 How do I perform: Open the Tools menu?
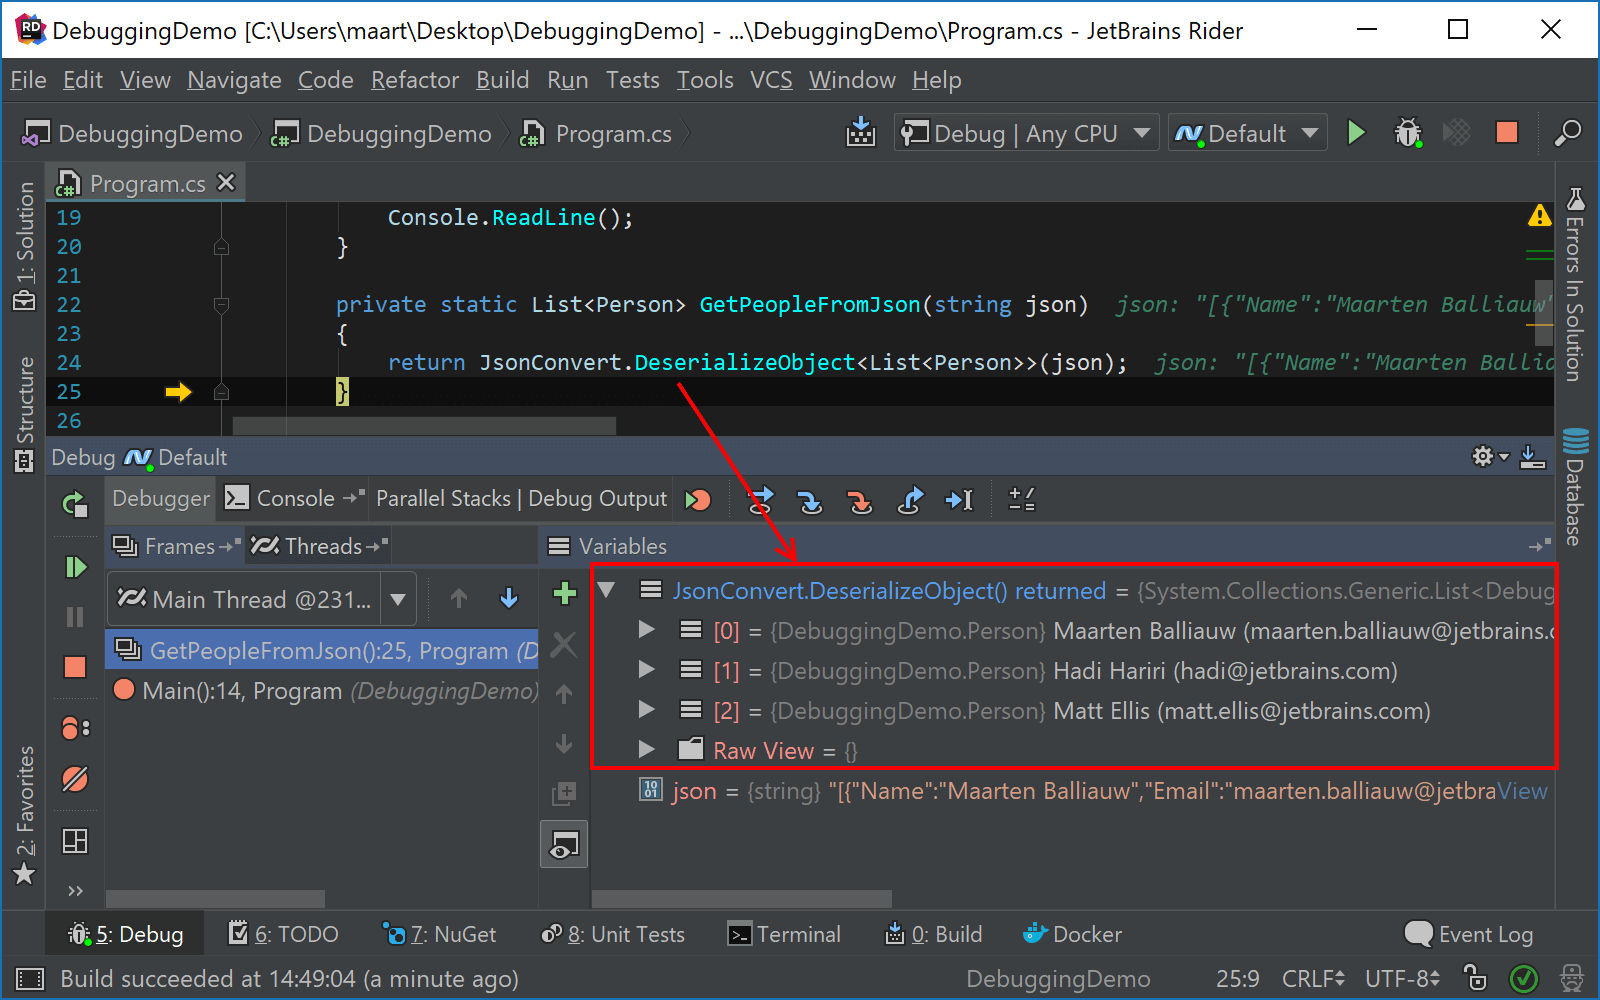click(x=705, y=80)
